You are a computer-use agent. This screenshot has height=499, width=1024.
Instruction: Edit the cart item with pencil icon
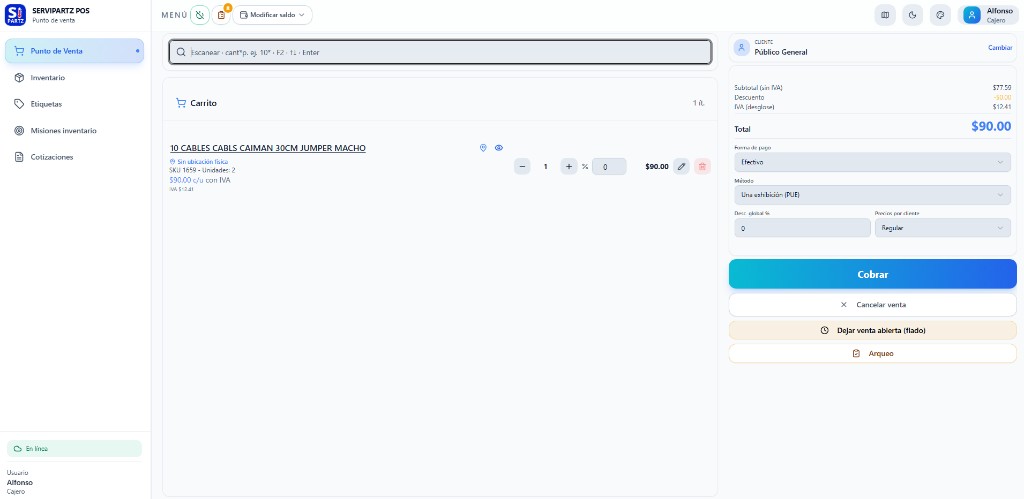(681, 167)
